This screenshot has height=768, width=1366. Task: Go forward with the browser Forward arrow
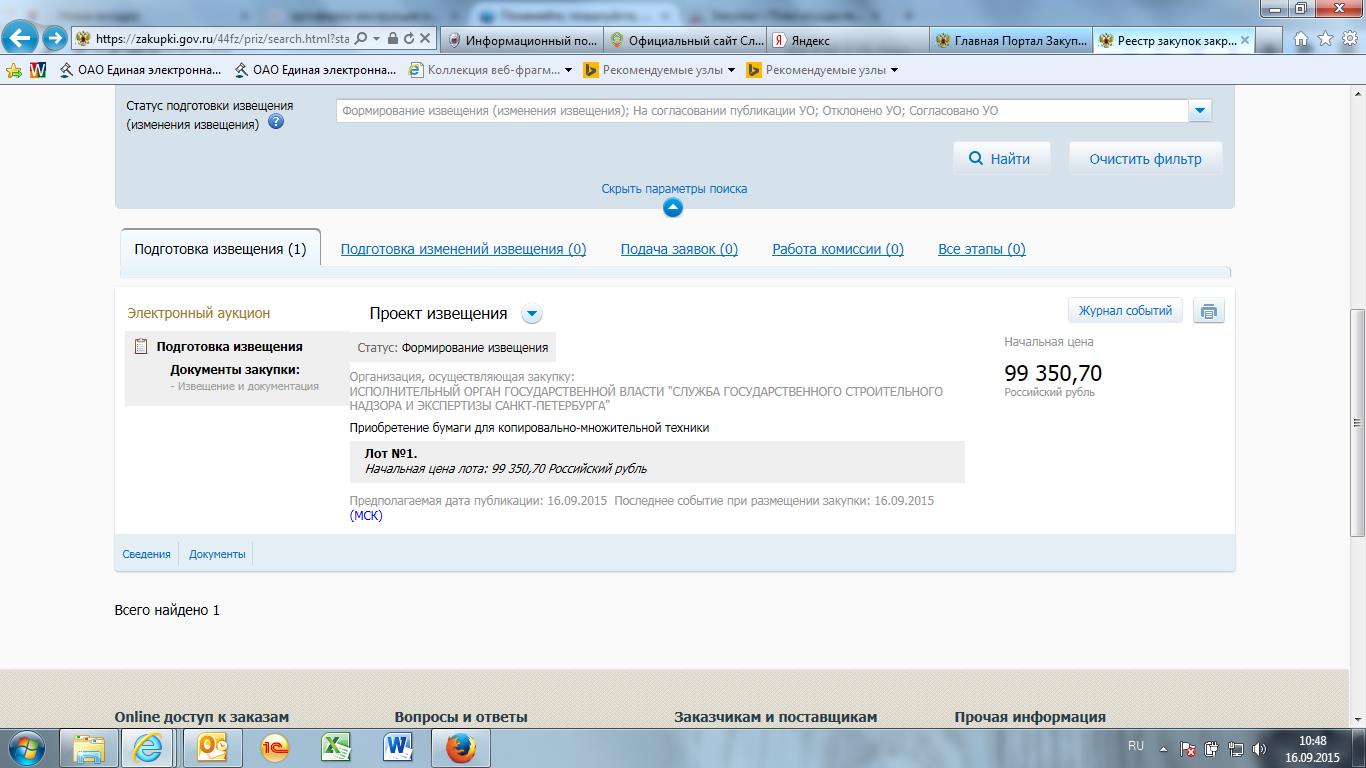coord(54,39)
